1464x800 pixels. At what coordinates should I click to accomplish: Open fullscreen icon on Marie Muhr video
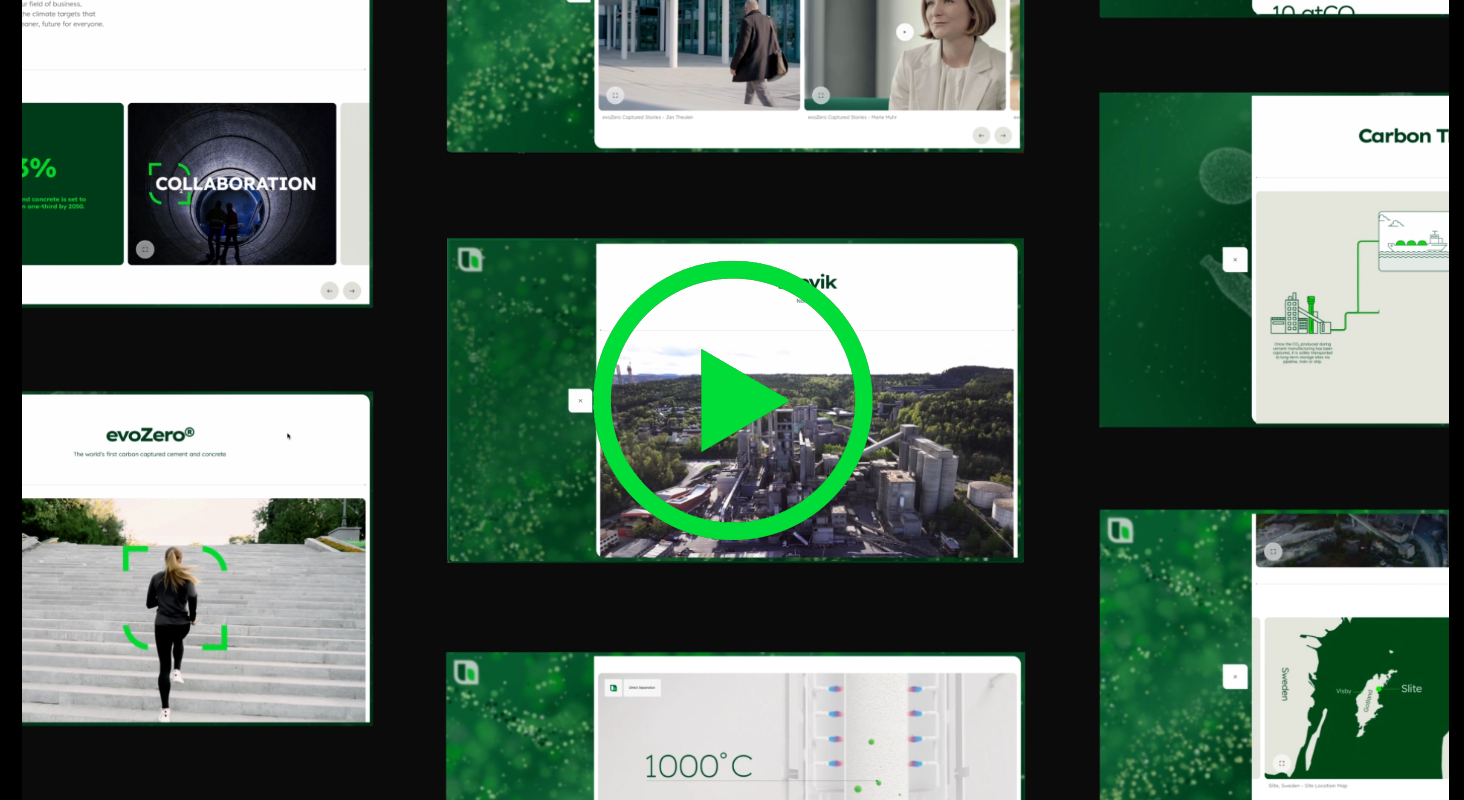820,95
